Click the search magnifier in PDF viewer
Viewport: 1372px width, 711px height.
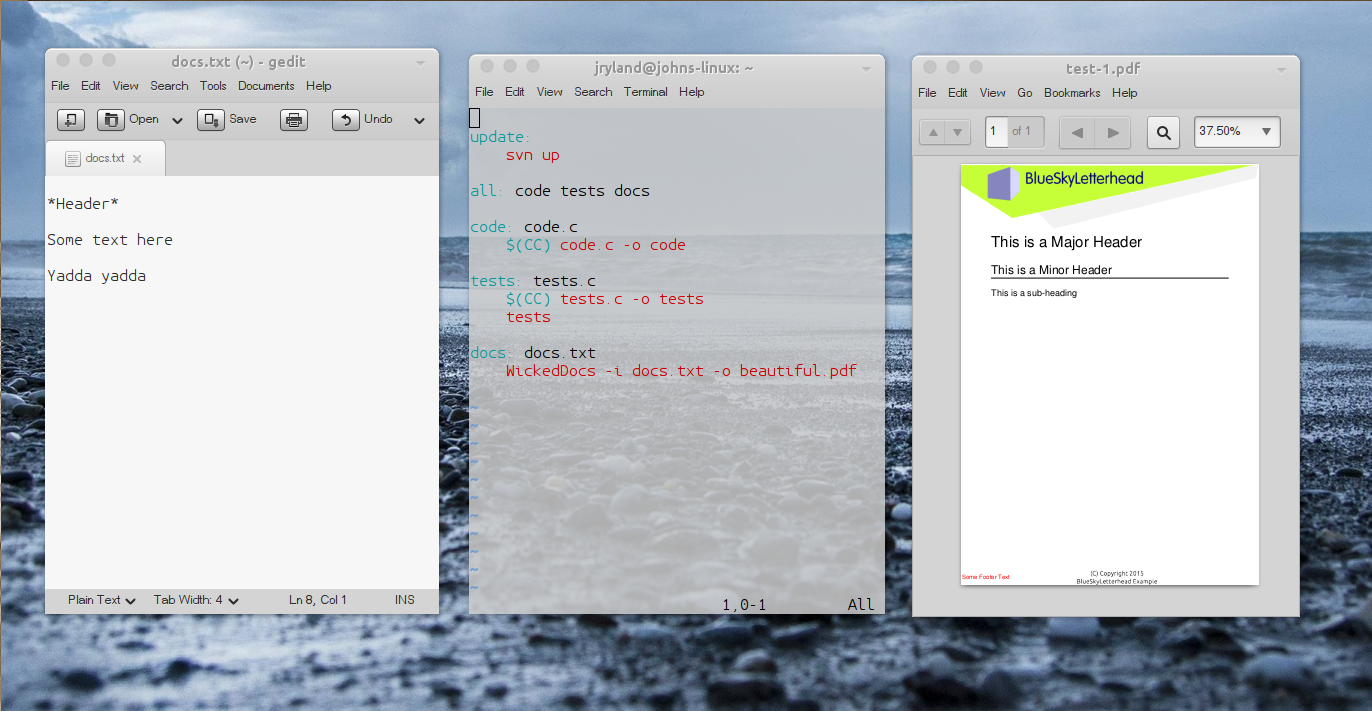pos(1163,132)
